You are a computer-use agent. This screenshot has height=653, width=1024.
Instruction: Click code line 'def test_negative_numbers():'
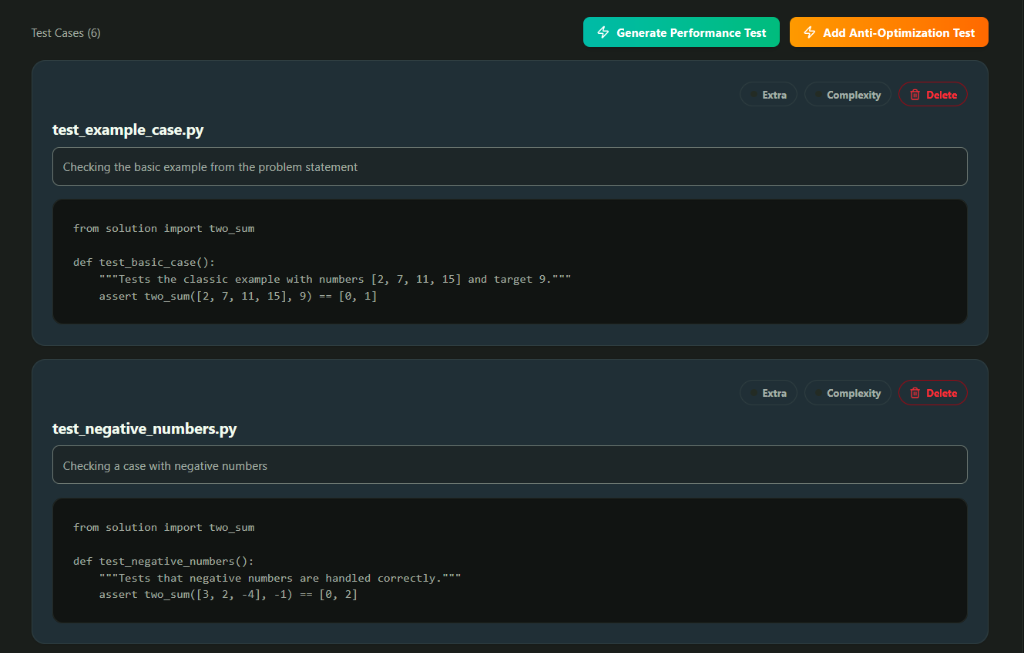[x=163, y=562]
